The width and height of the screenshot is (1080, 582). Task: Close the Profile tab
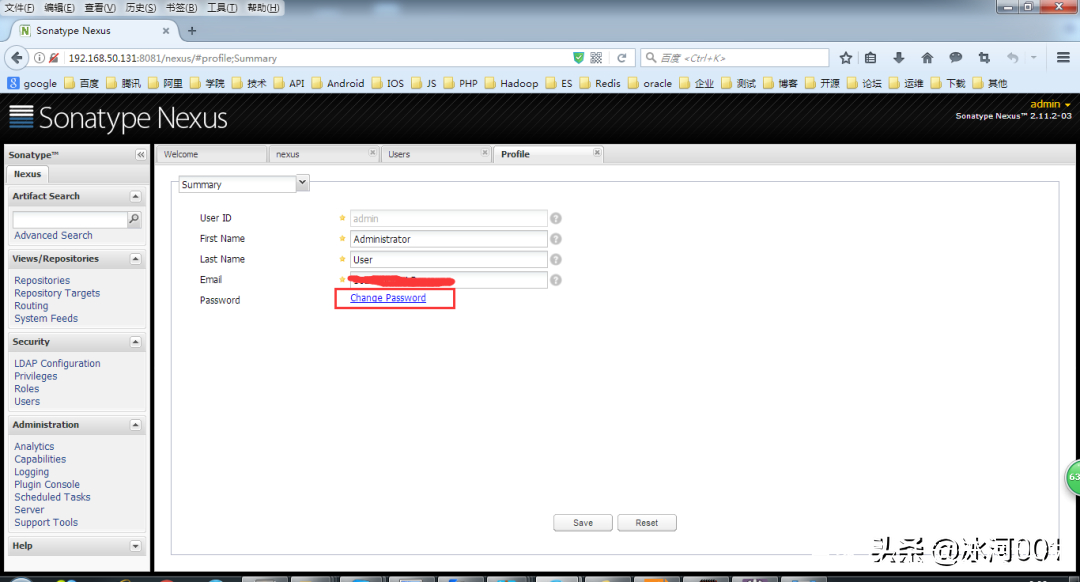[x=597, y=152]
